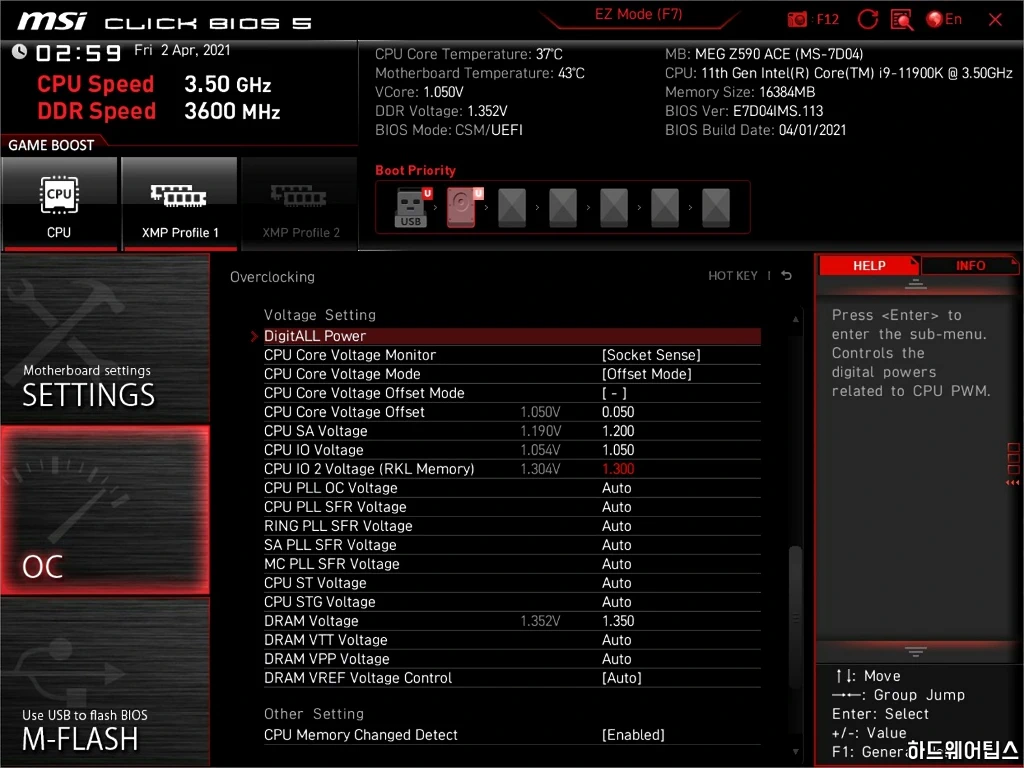This screenshot has height=768, width=1024.
Task: Switch to the INFO tab
Action: point(970,266)
